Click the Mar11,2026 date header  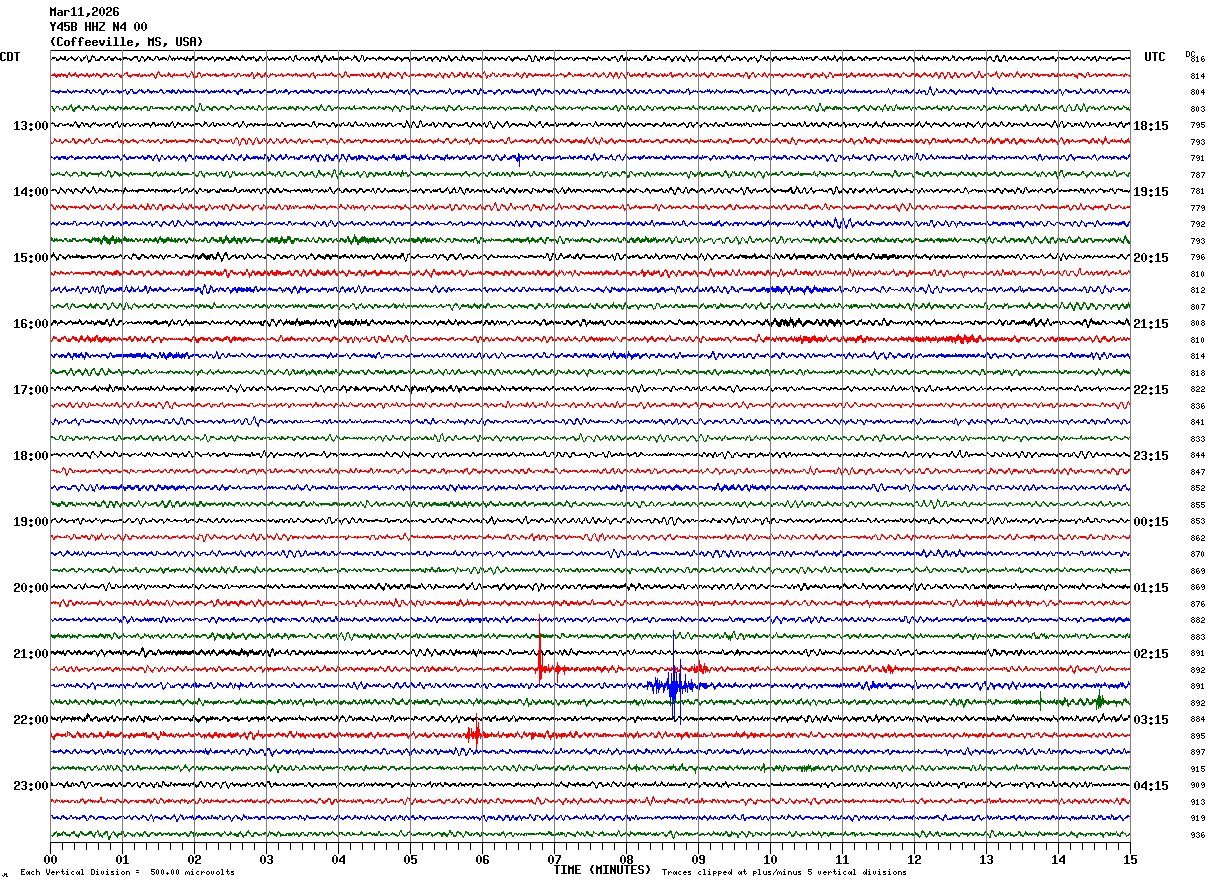(x=84, y=12)
